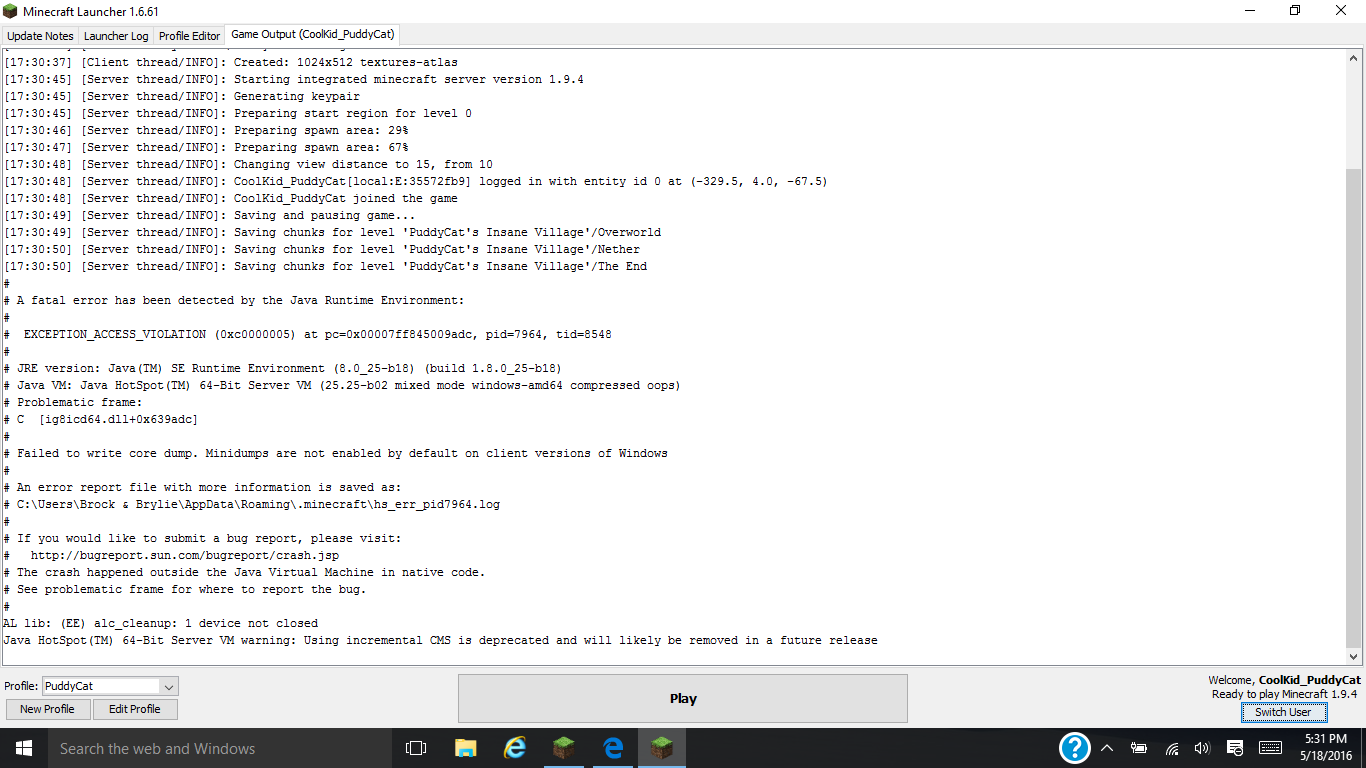This screenshot has height=768, width=1366.
Task: Click the Switch User button
Action: pos(1283,712)
